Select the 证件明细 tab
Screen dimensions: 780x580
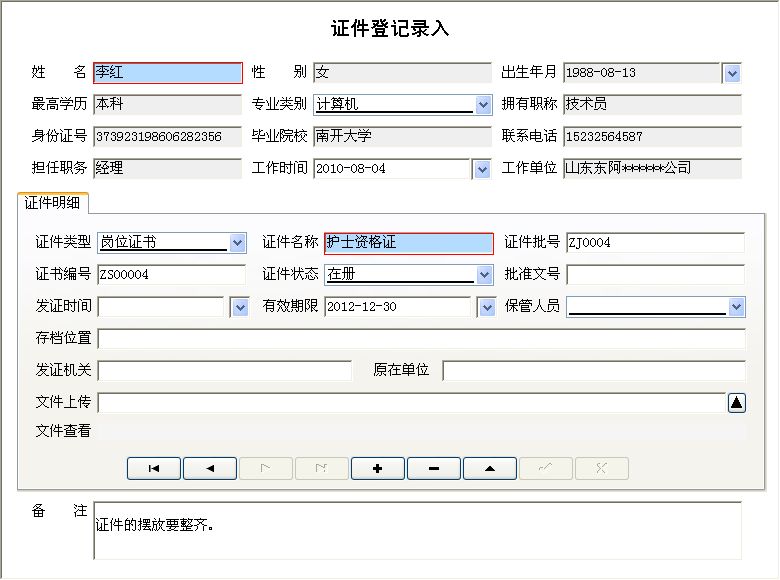coord(54,203)
